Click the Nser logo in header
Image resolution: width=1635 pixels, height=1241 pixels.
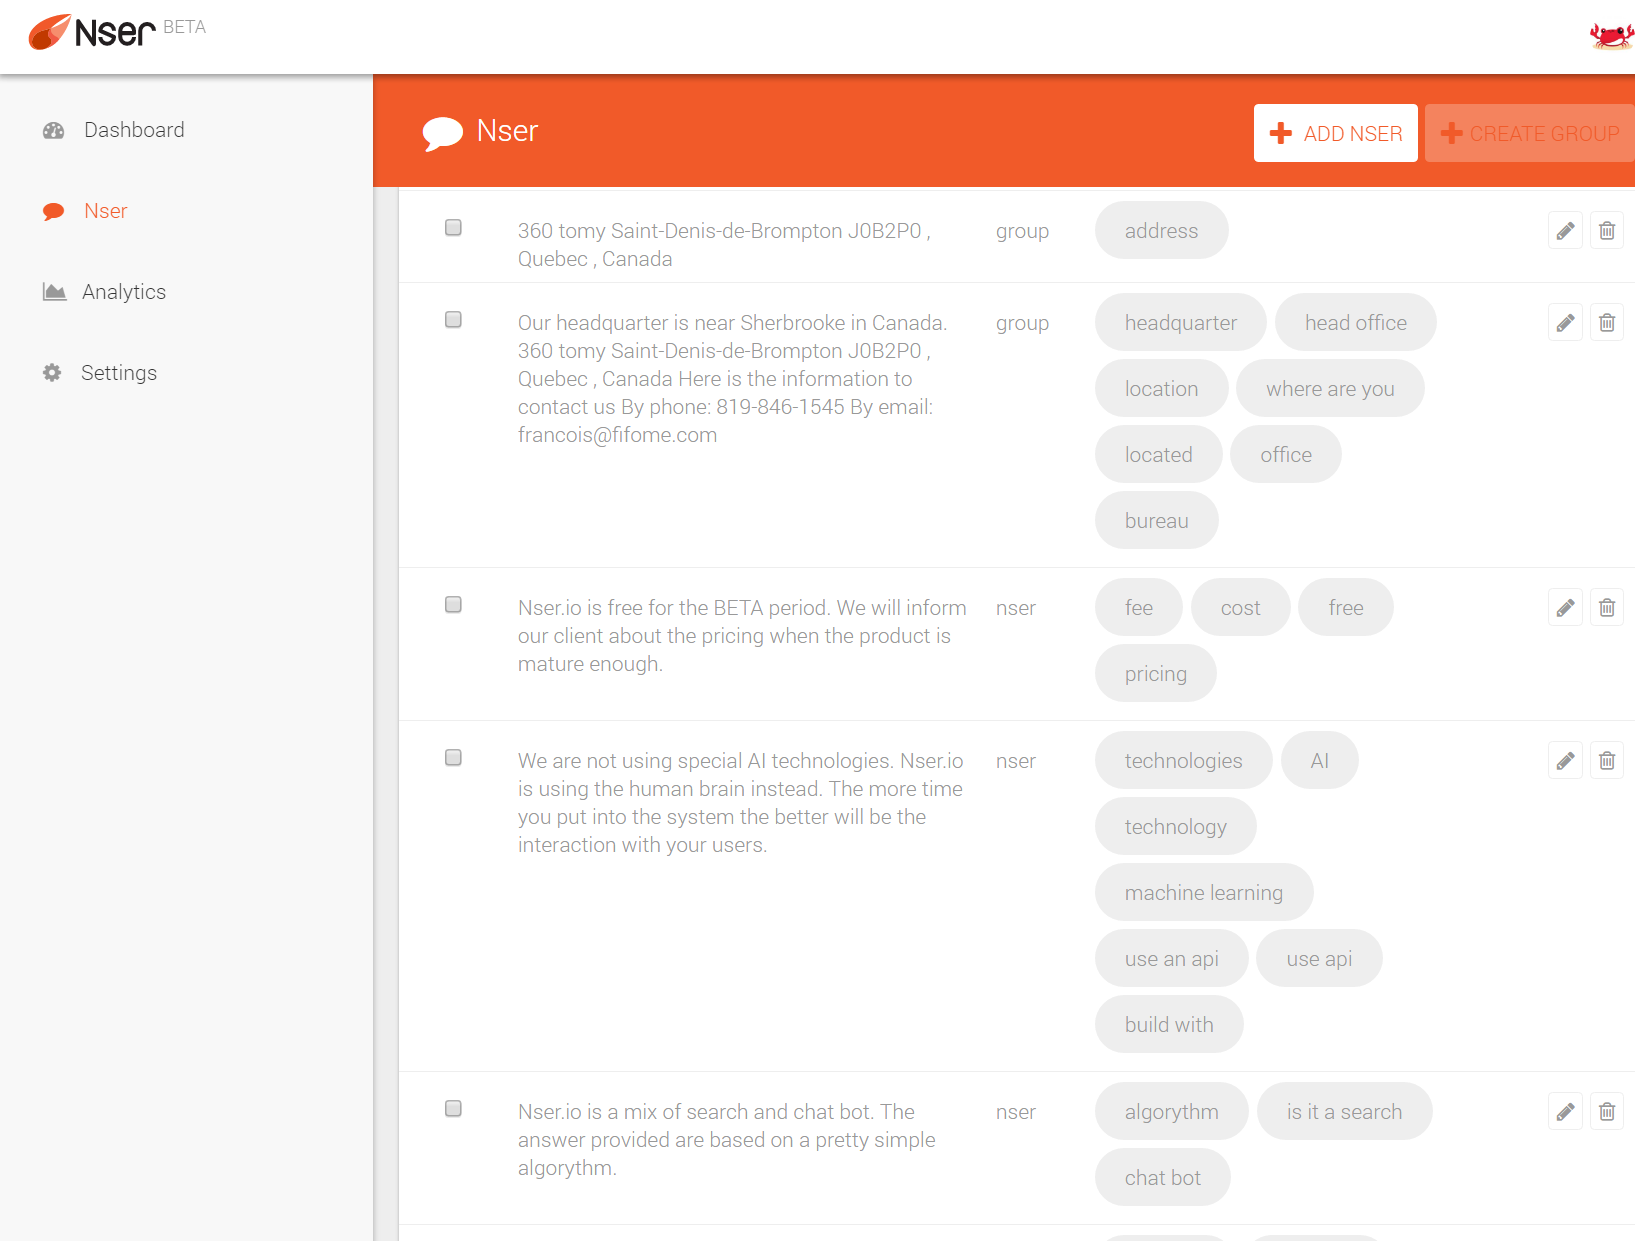[x=92, y=32]
